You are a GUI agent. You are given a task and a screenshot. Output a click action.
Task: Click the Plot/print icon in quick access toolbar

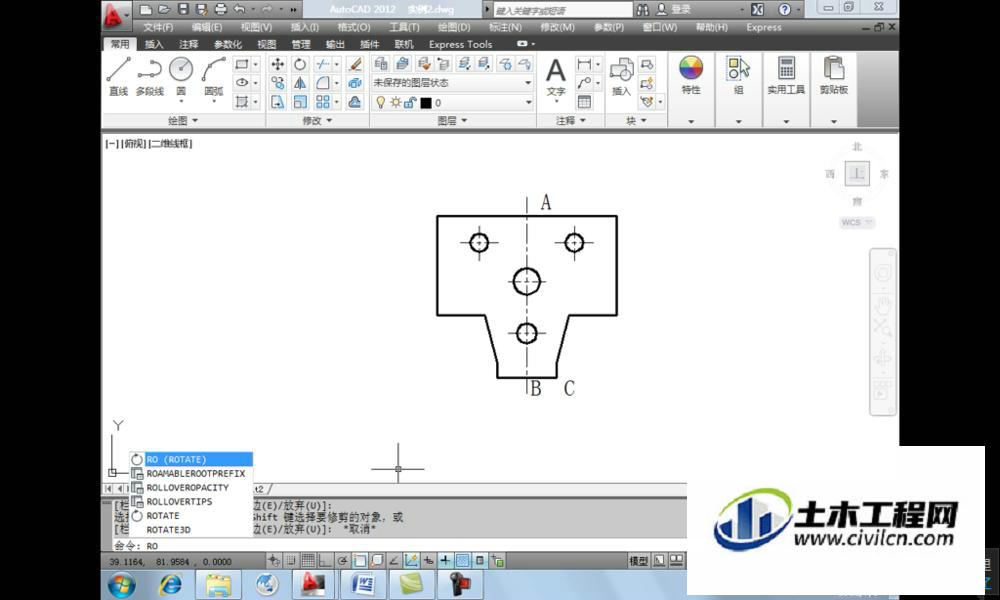(221, 9)
